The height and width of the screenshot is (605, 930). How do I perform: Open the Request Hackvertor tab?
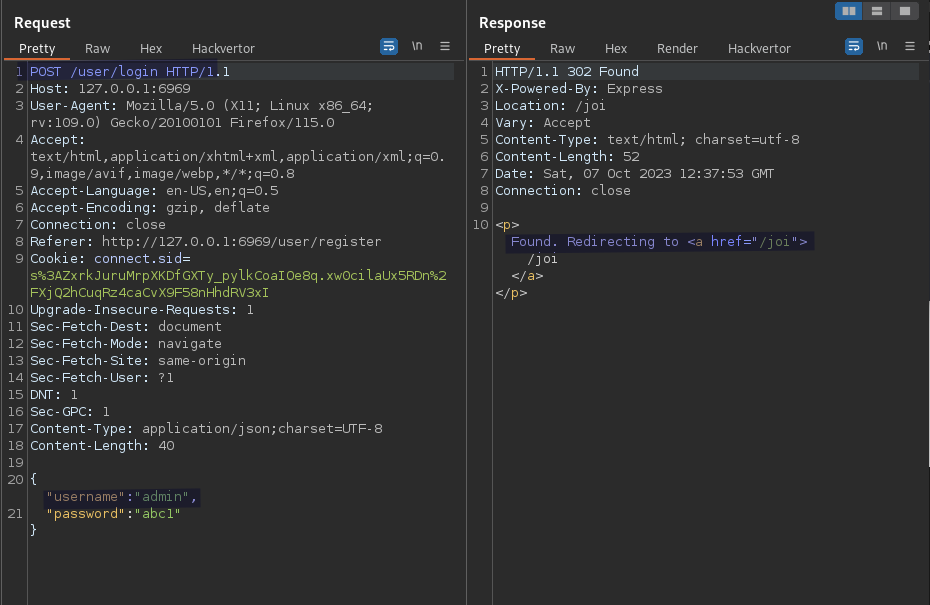click(223, 49)
